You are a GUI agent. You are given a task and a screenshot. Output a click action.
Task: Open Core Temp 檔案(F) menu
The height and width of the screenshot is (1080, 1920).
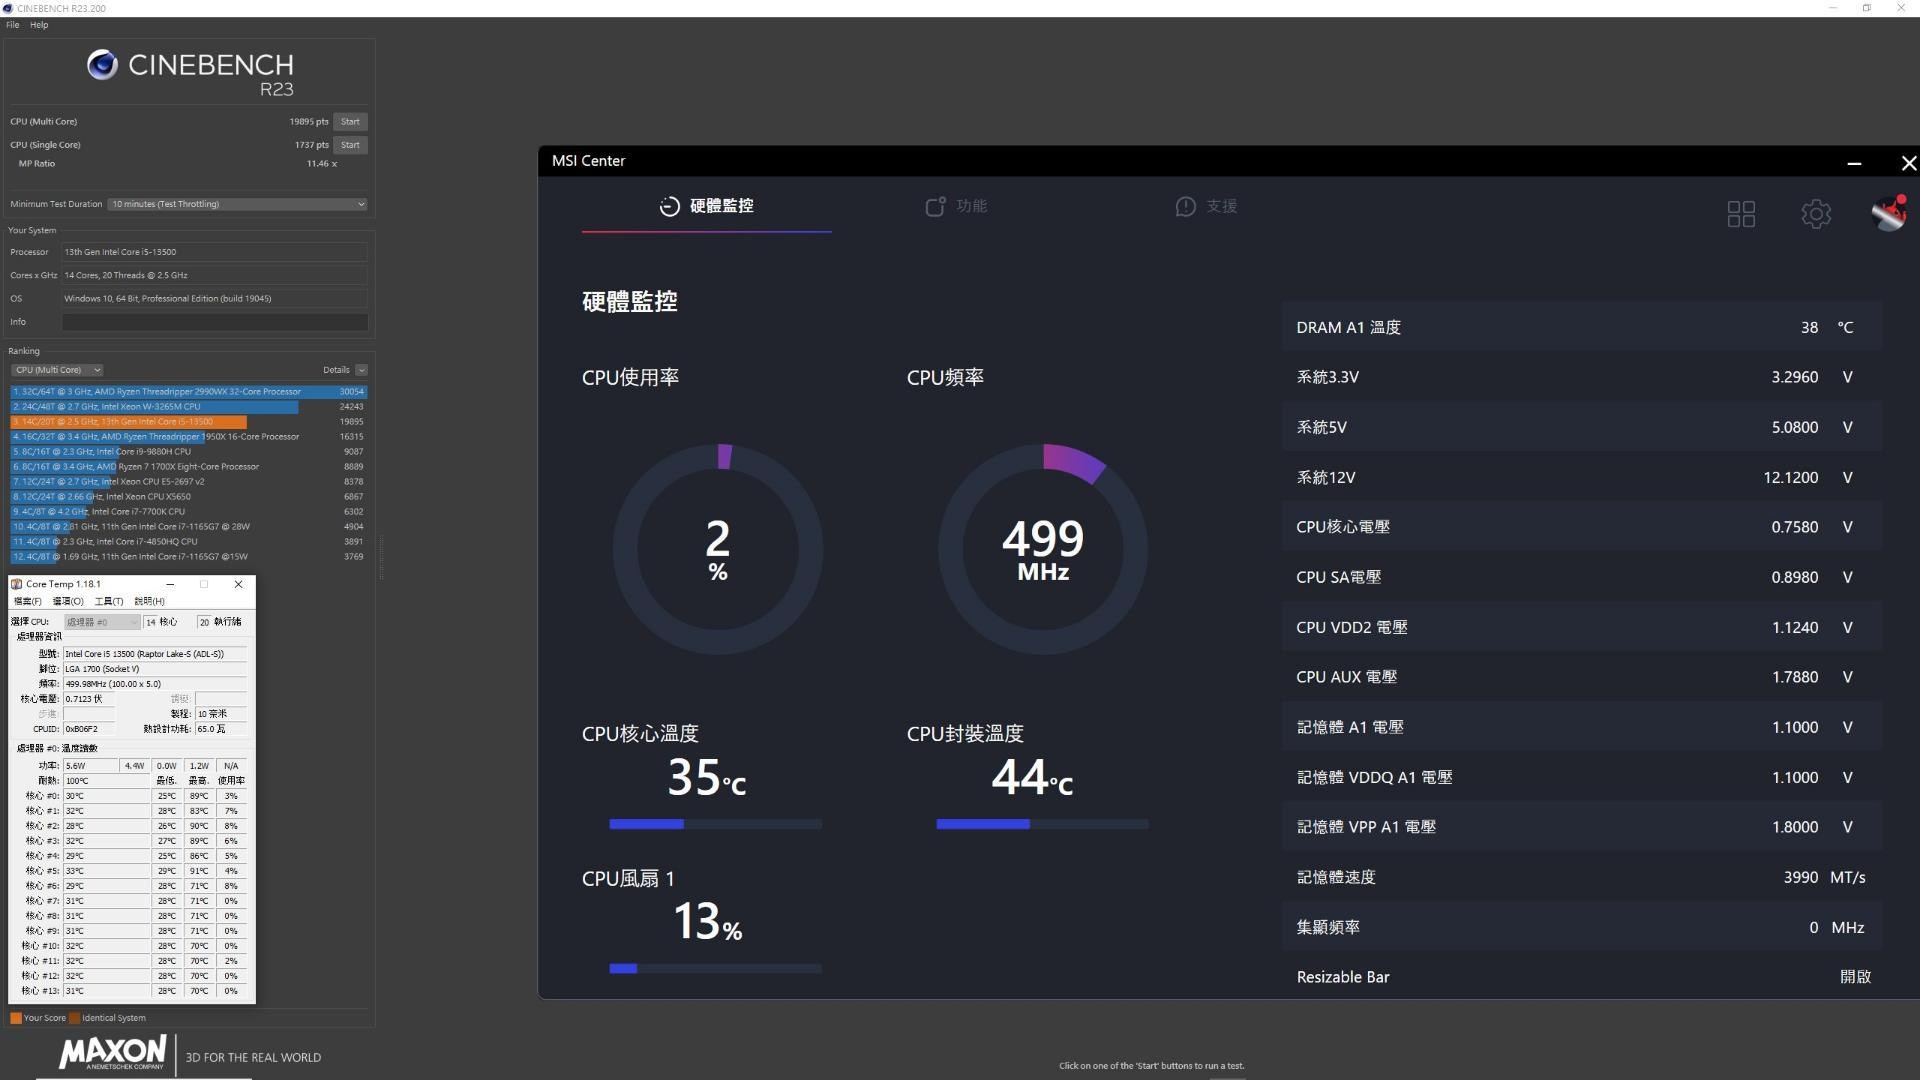(28, 602)
